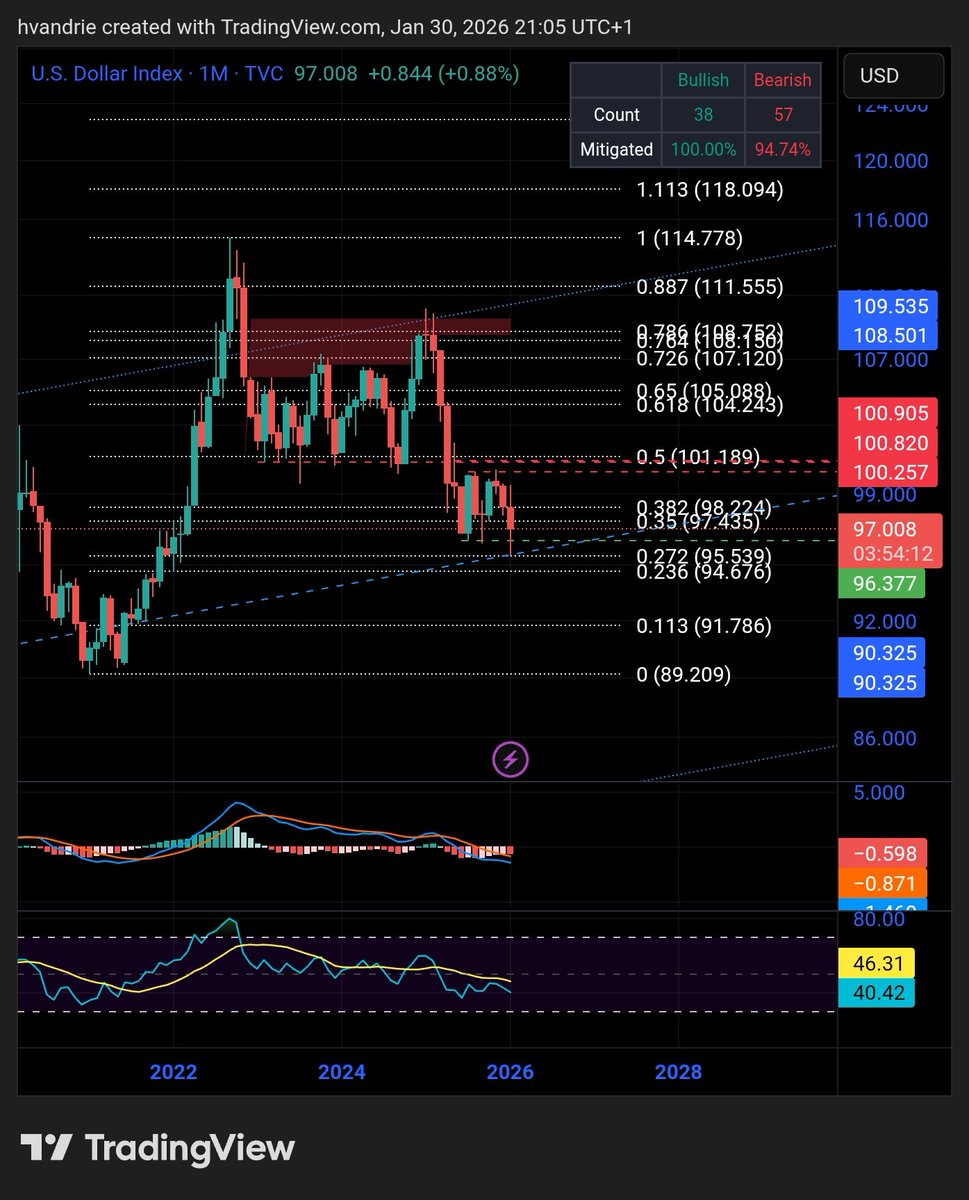
Task: Click the Mitigated row label in the table
Action: coord(615,149)
